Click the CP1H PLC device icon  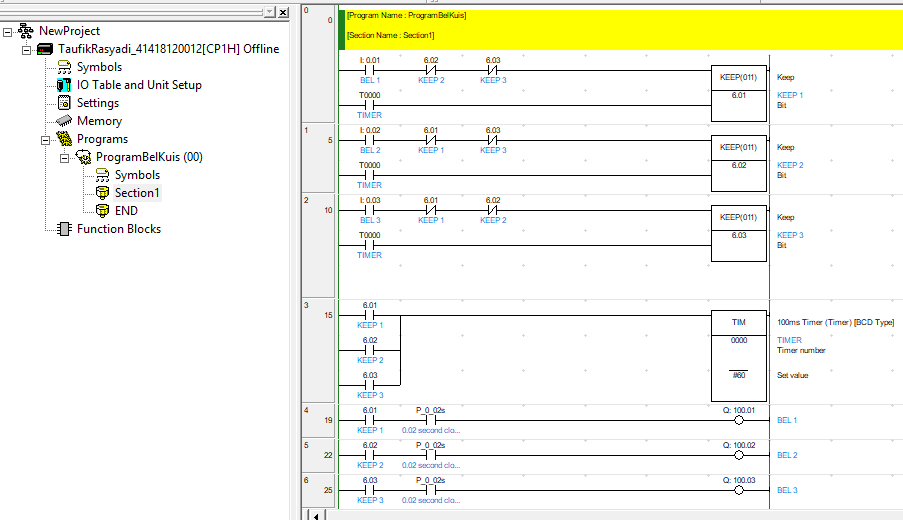(45, 49)
